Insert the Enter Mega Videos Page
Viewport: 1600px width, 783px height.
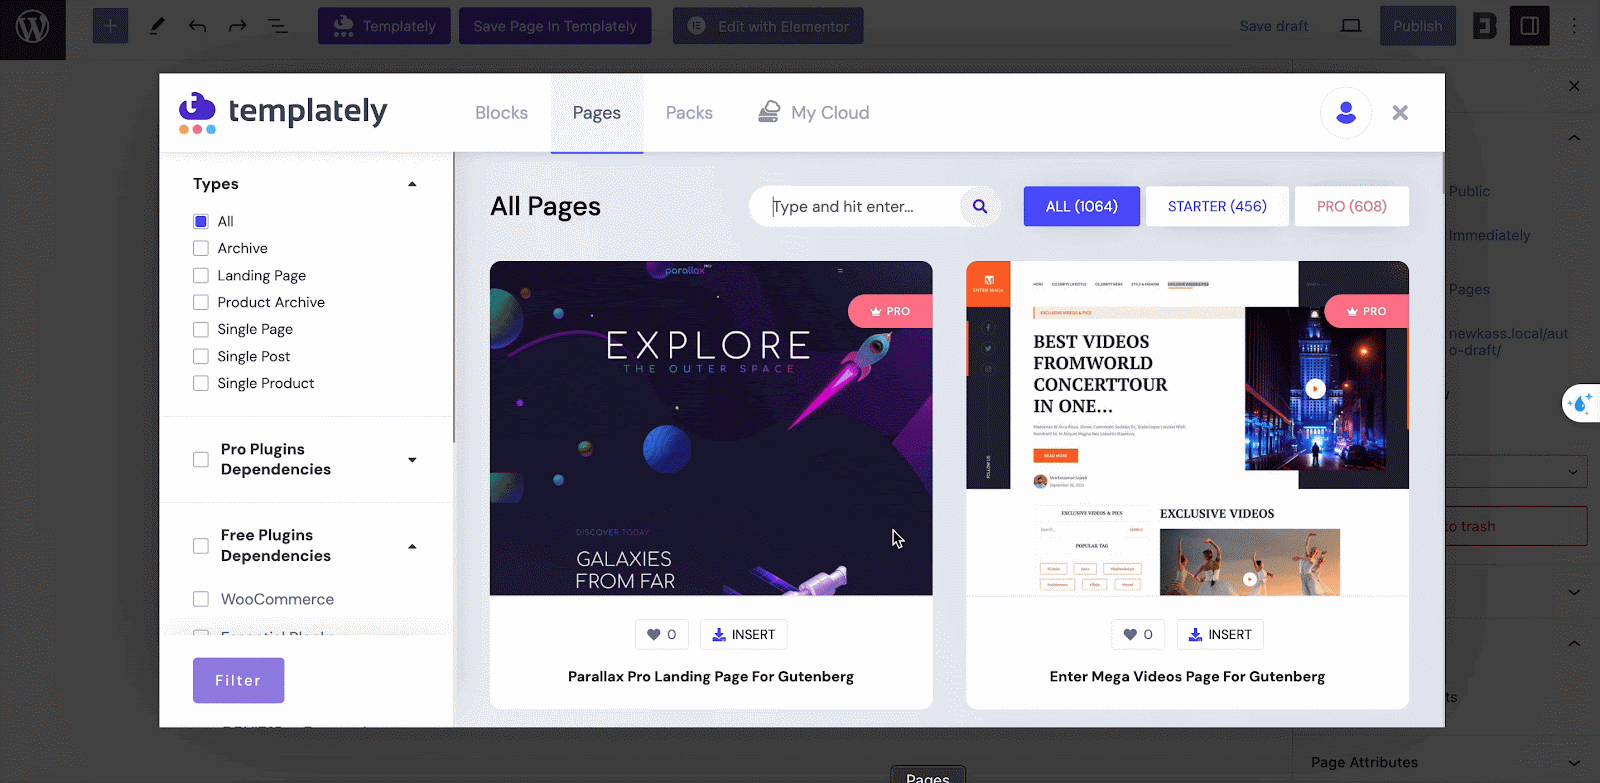click(1220, 634)
